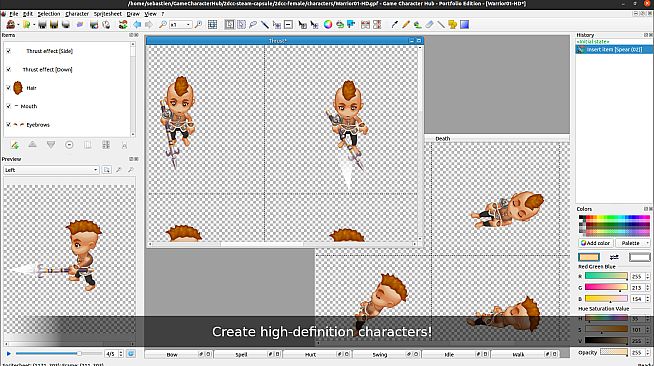Click the Blue value stepper
Viewport: 654px width, 366px height.
click(x=647, y=299)
